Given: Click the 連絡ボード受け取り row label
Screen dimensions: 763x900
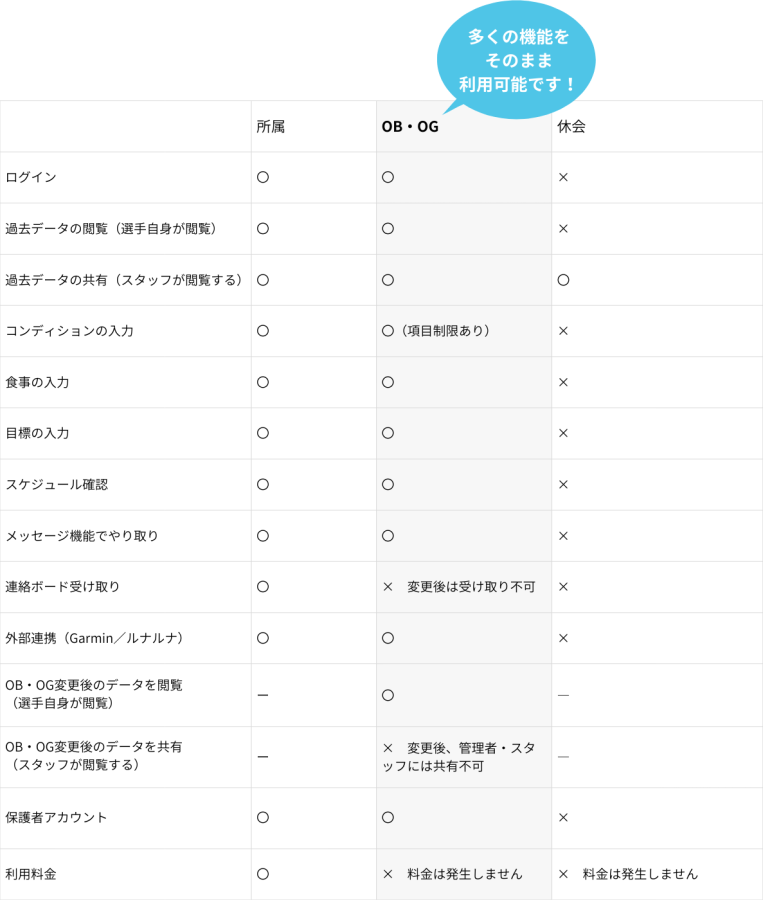Looking at the screenshot, I should coord(63,587).
